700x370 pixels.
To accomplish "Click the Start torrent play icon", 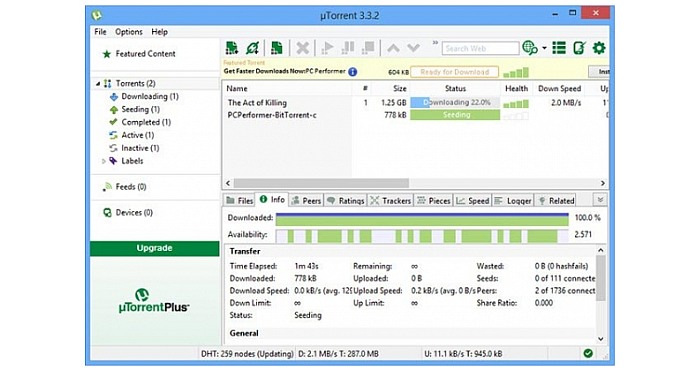I will tap(328, 48).
